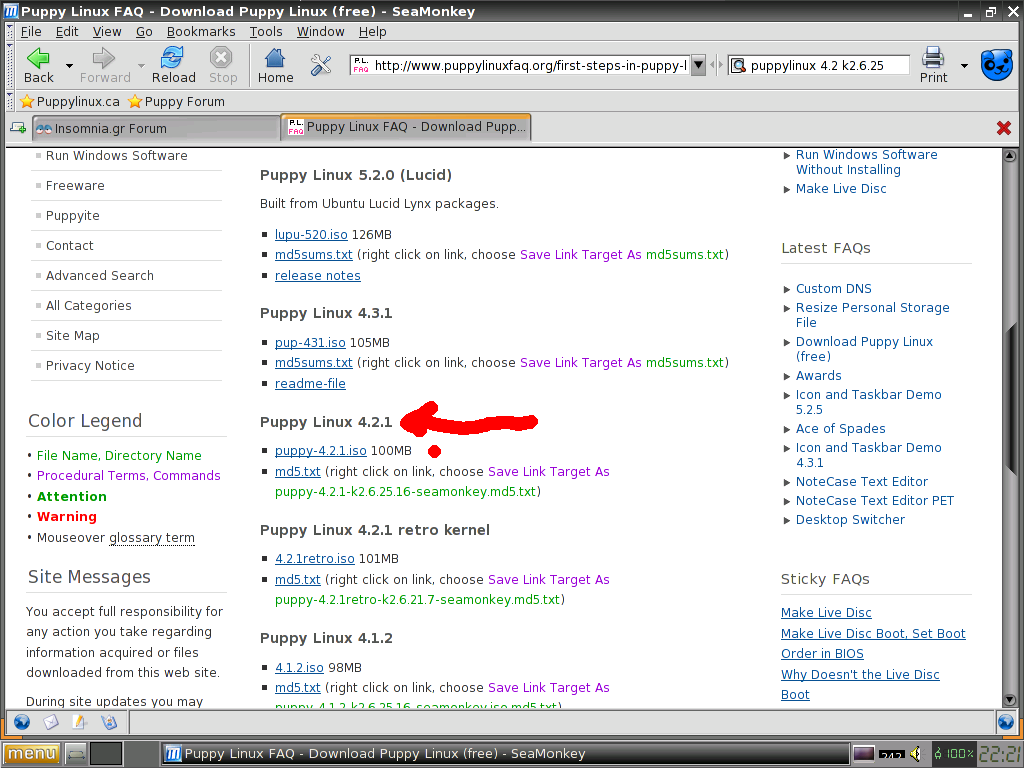
Task: Download 4.2.1retro.iso link
Action: coord(315,558)
